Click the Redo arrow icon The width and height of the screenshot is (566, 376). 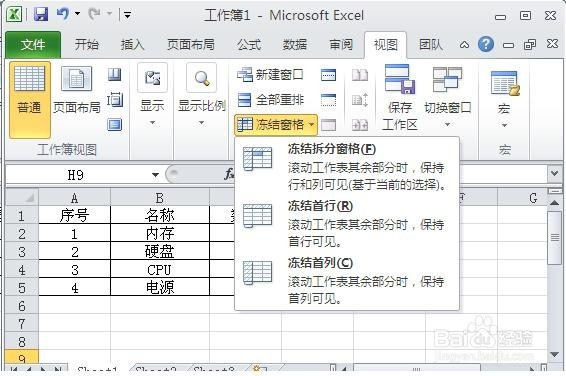point(95,14)
